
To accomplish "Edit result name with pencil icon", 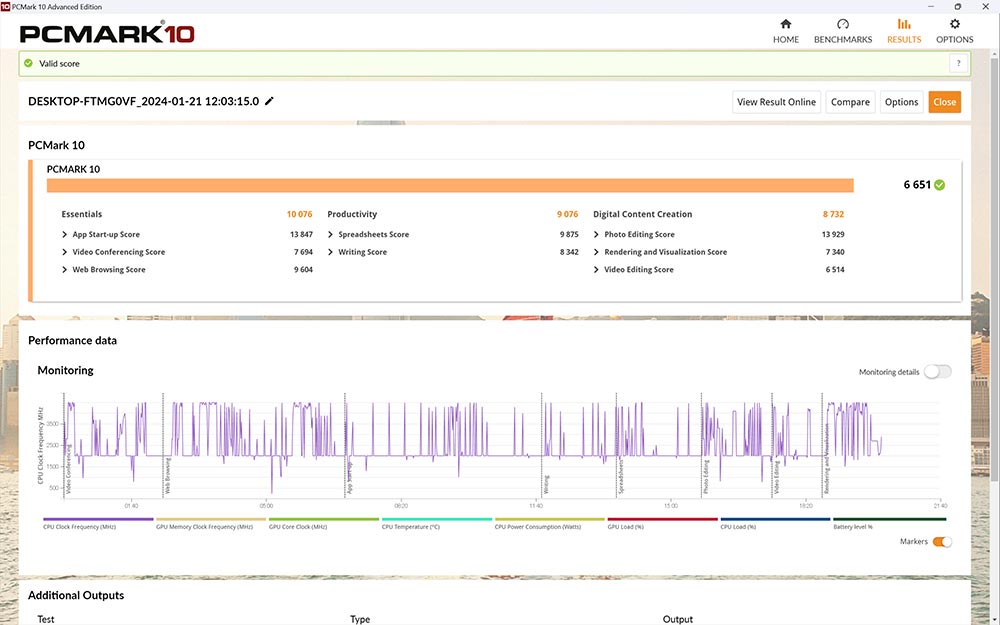I will [269, 101].
